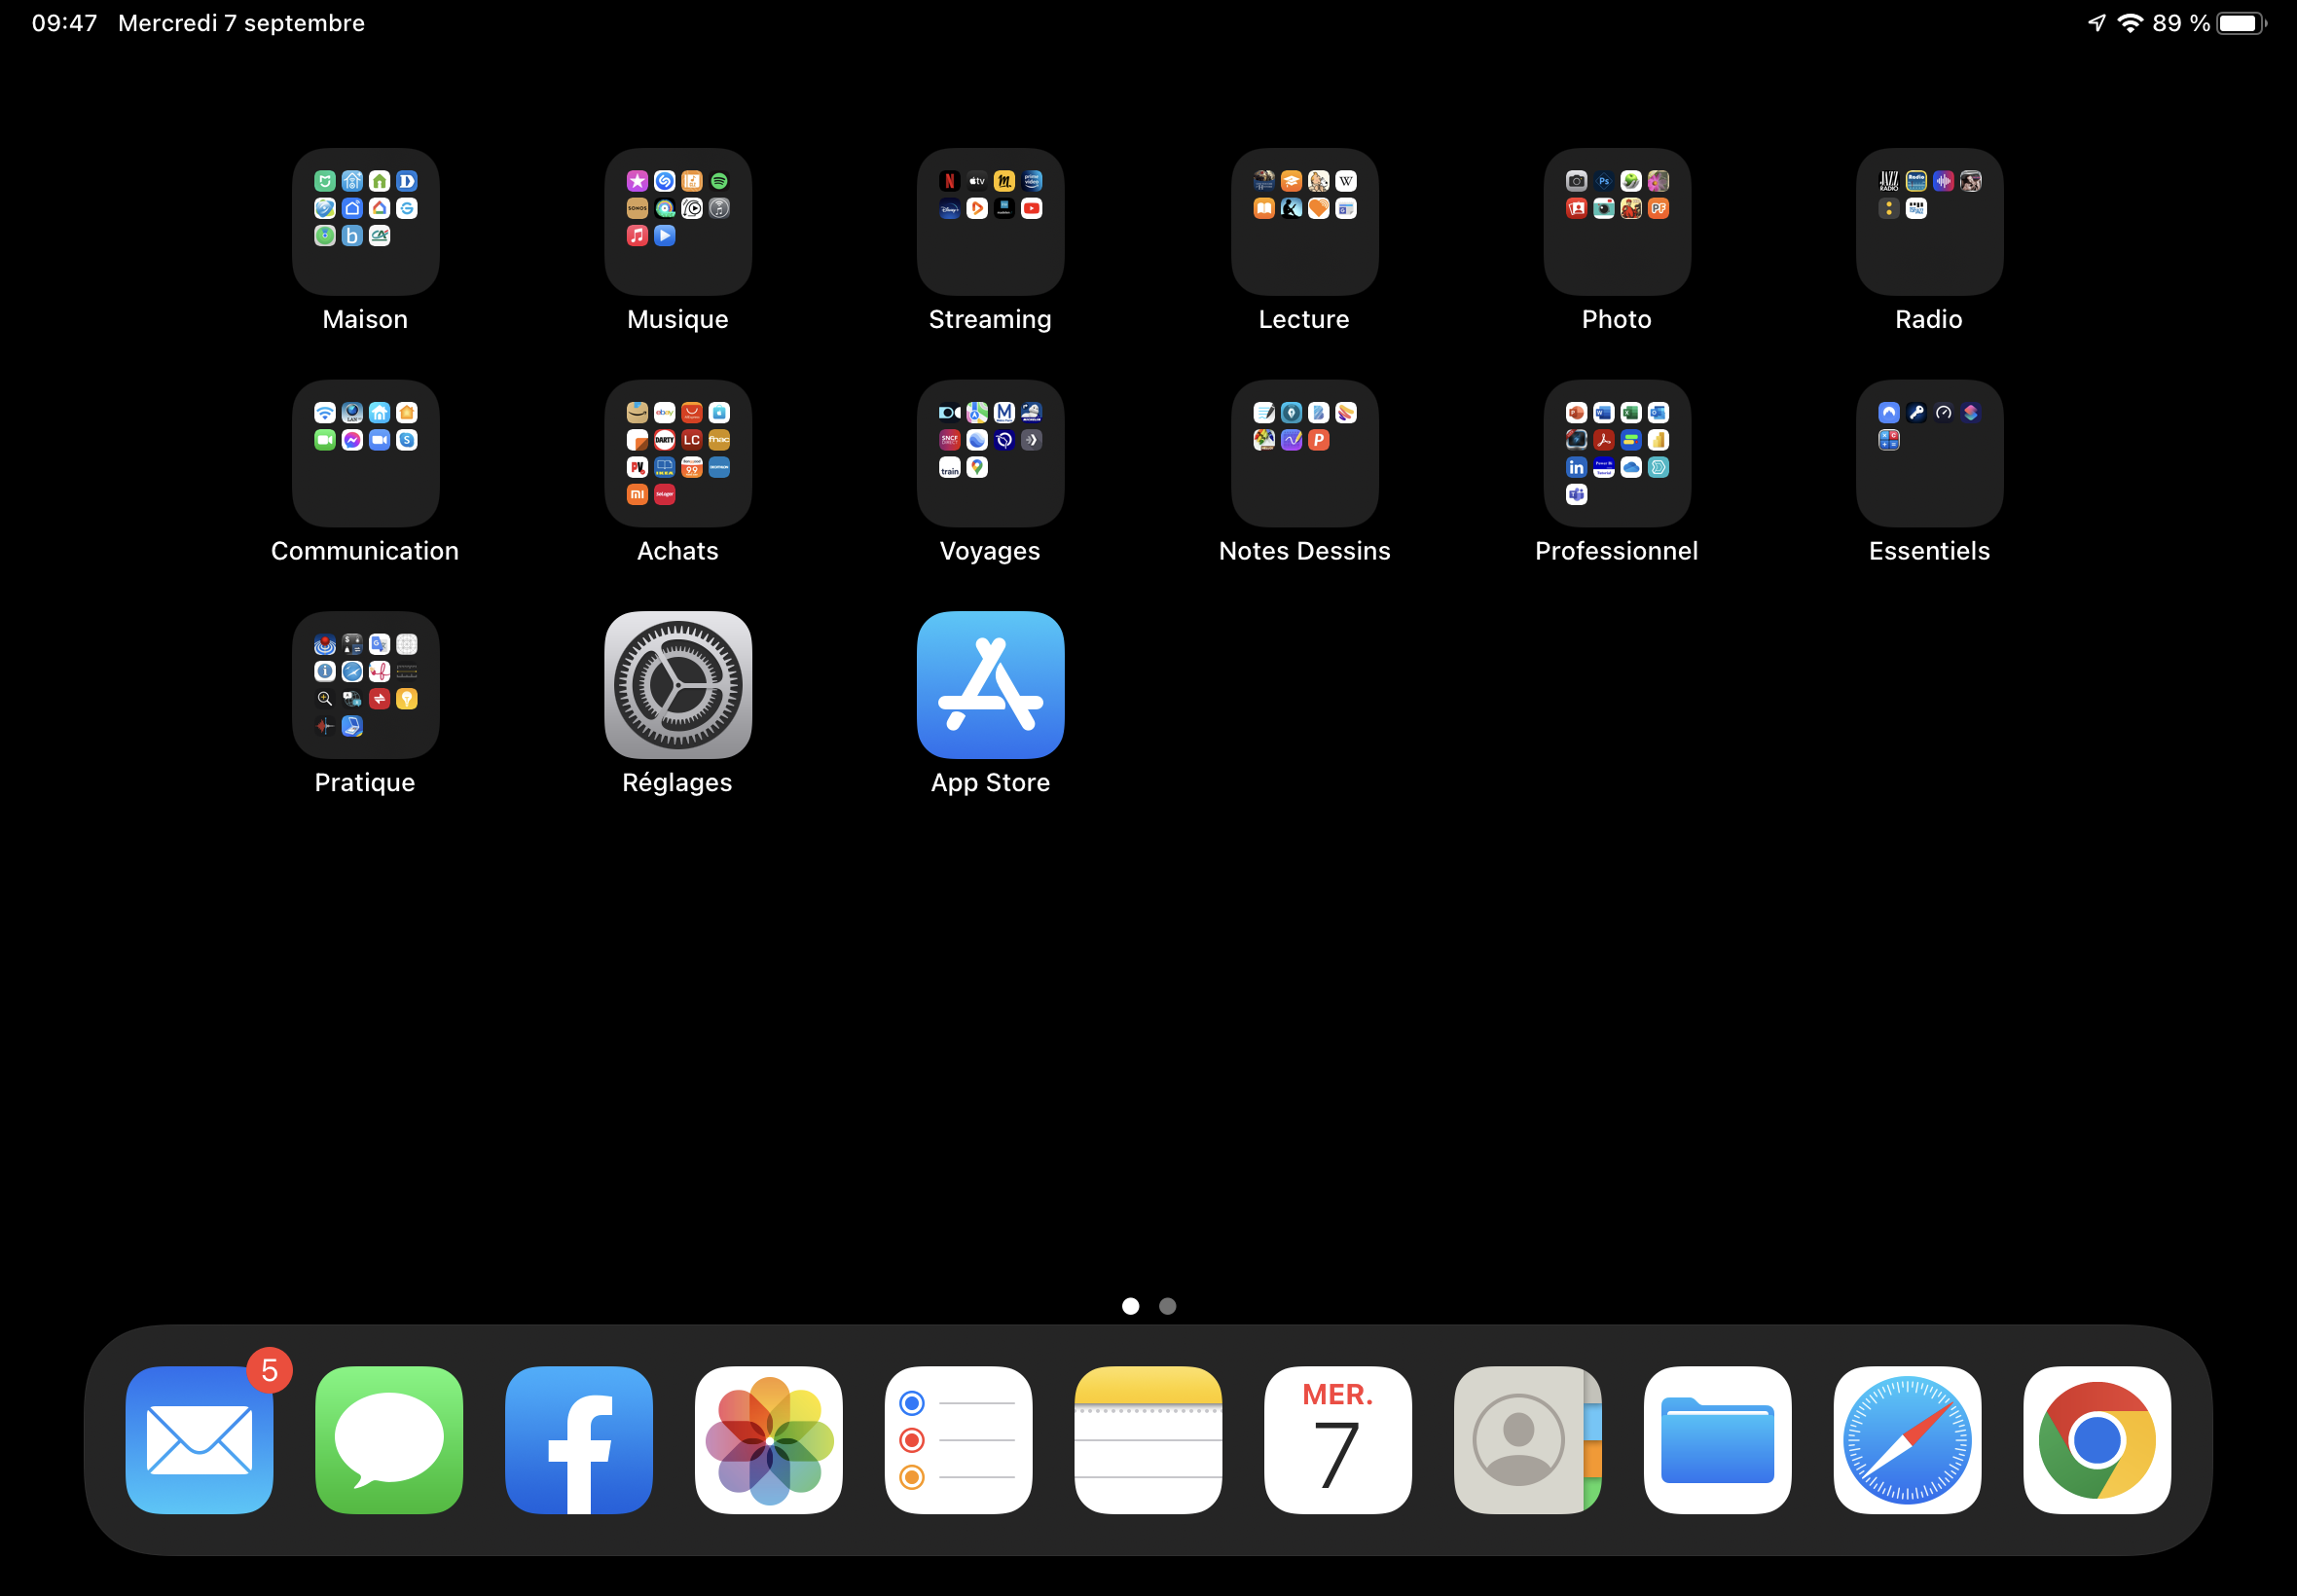The image size is (2297, 1596).
Task: Expand the Maison folder
Action: click(365, 222)
